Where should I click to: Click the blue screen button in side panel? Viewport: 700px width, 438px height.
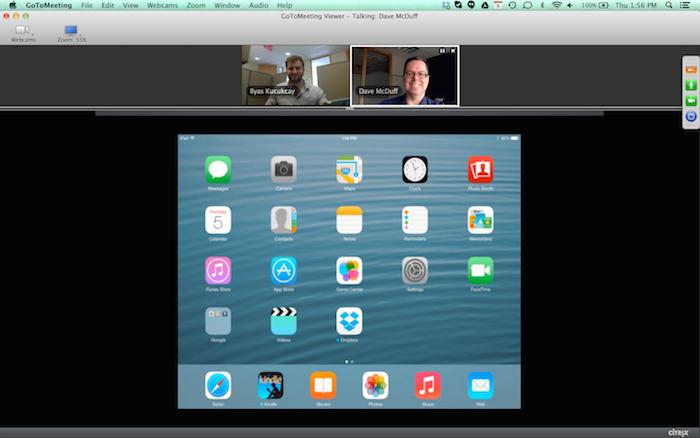691,117
